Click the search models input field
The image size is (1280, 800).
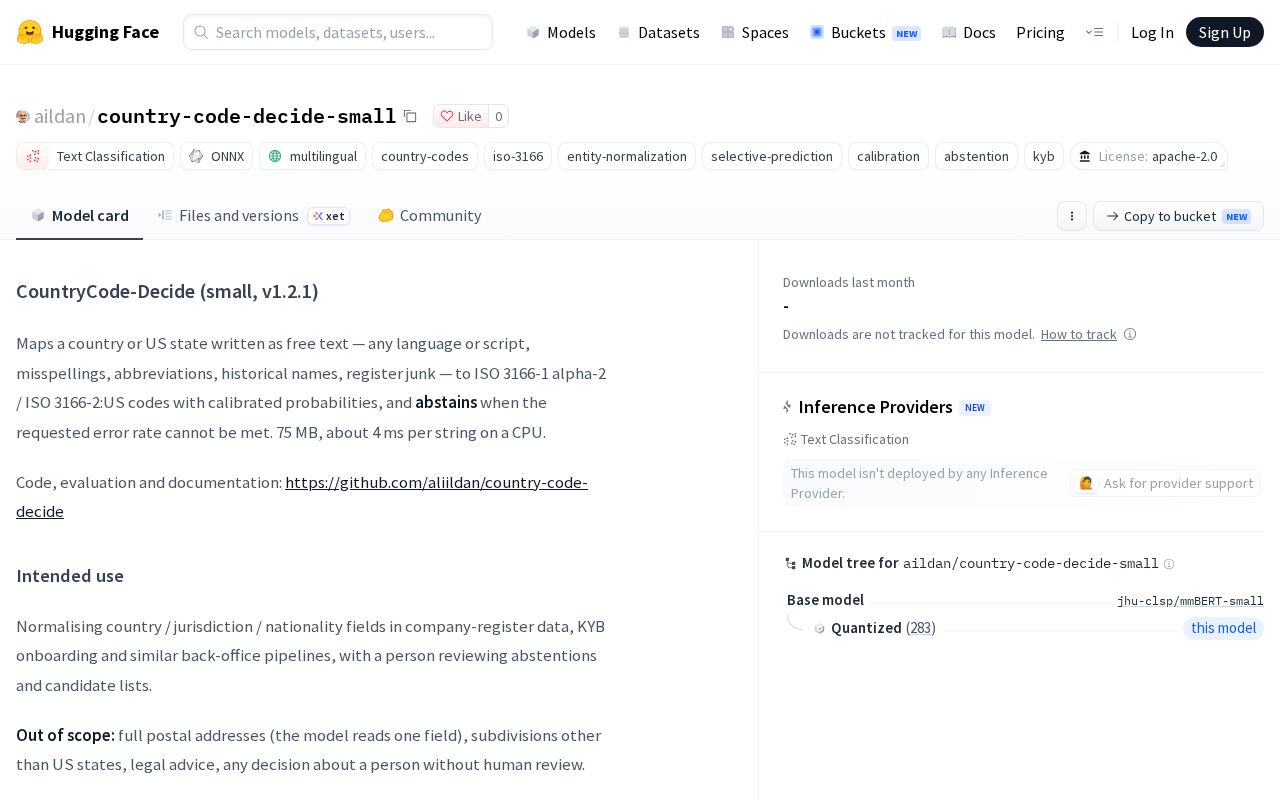pyautogui.click(x=338, y=32)
